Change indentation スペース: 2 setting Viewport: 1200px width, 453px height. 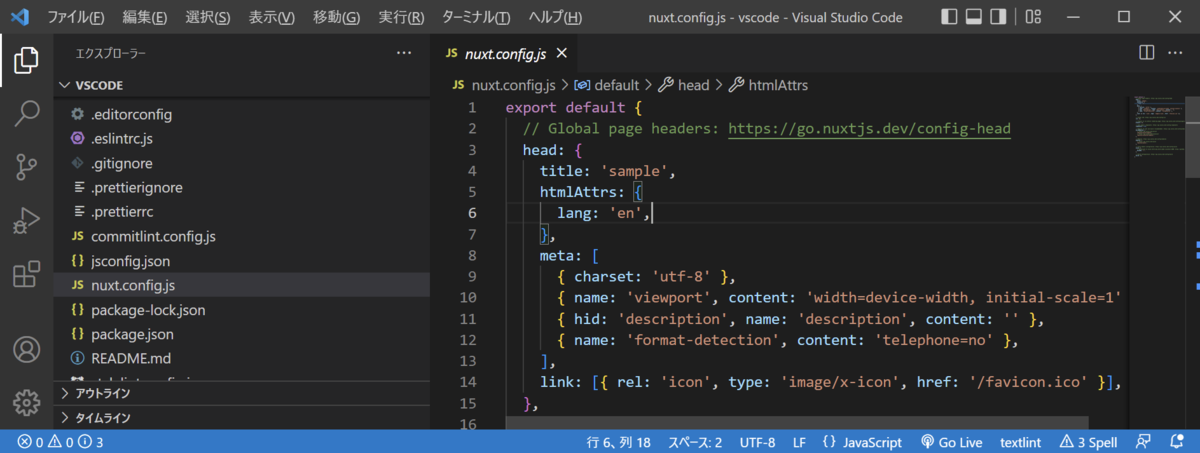pyautogui.click(x=695, y=442)
